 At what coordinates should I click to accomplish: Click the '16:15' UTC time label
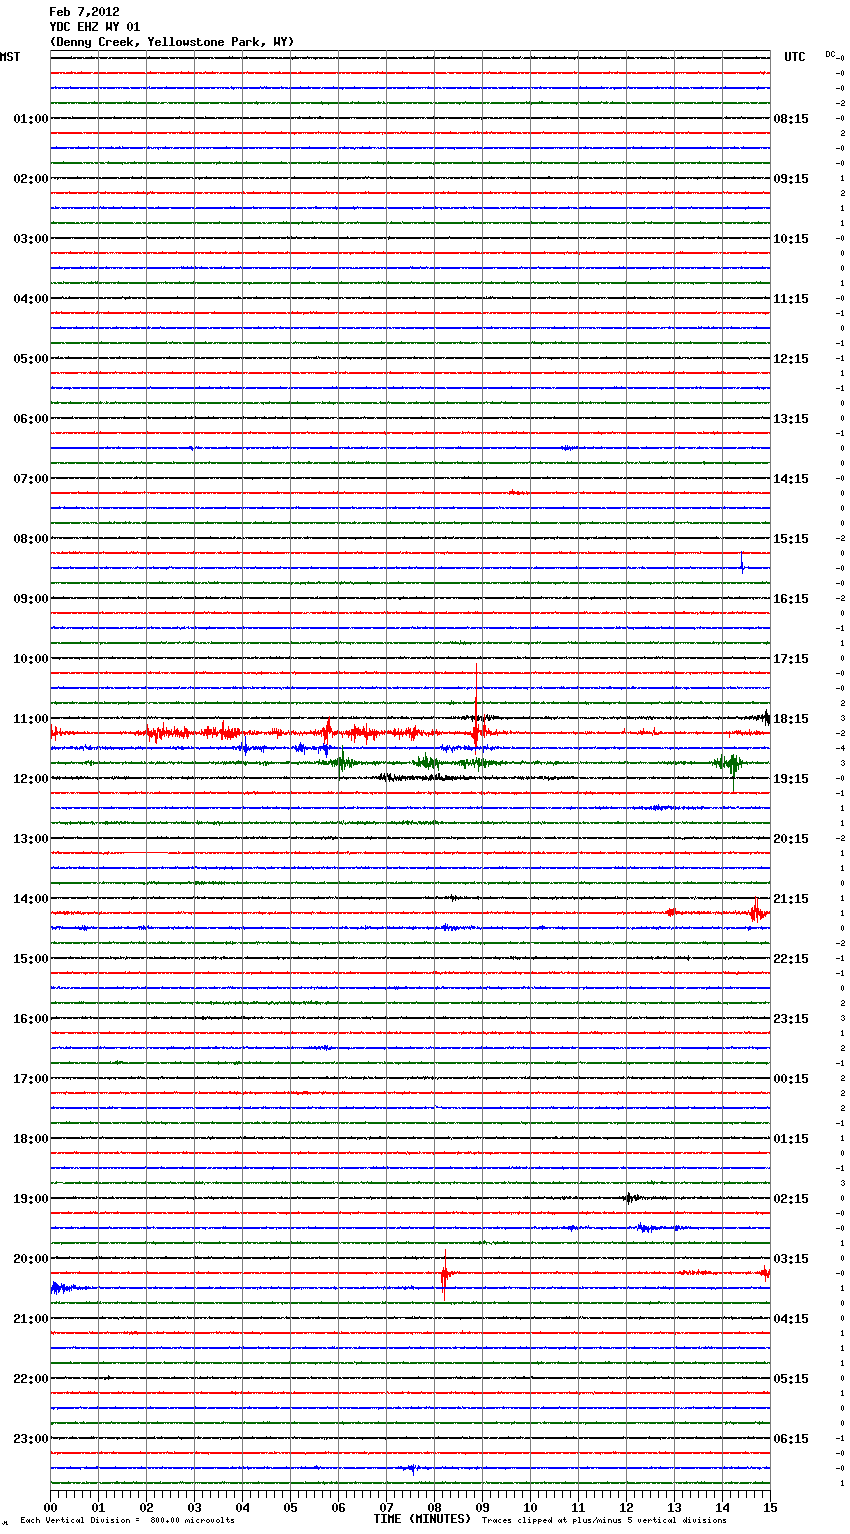click(x=791, y=598)
